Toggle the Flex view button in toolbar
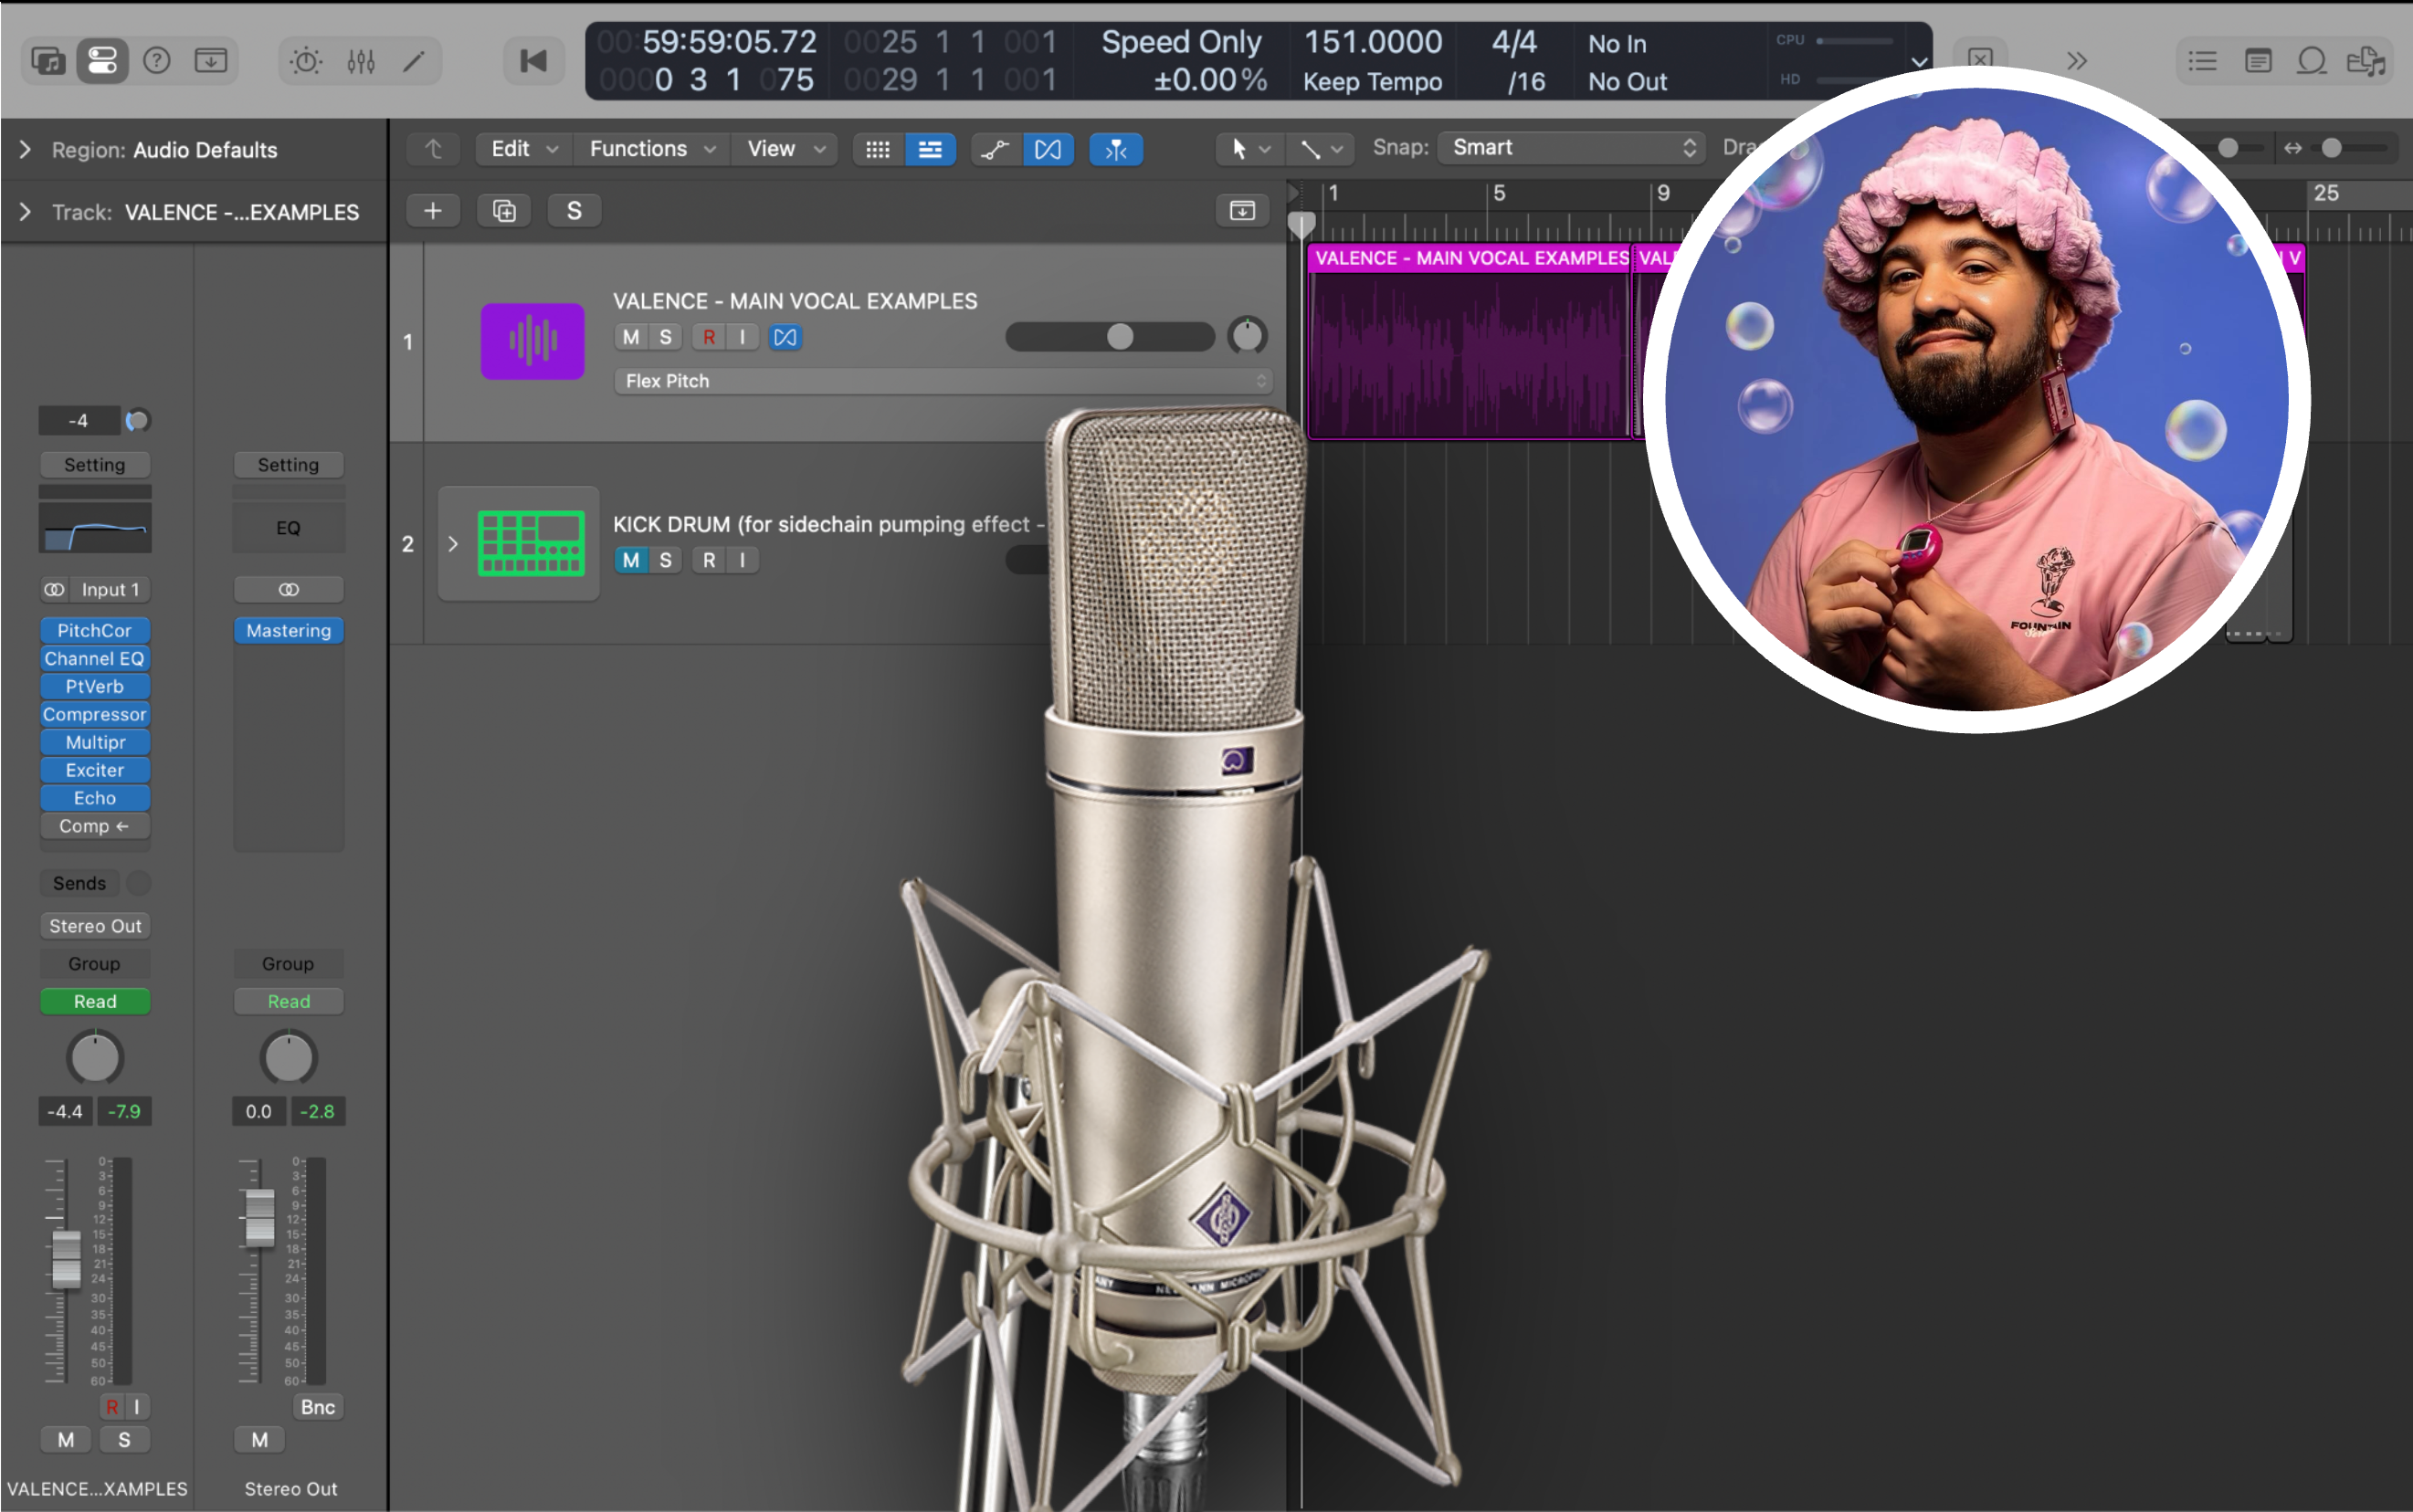2413x1512 pixels. pyautogui.click(x=1047, y=149)
